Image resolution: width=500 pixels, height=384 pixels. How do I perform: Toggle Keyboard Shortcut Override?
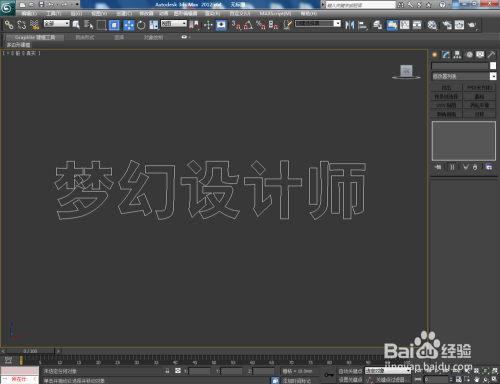tap(221, 25)
